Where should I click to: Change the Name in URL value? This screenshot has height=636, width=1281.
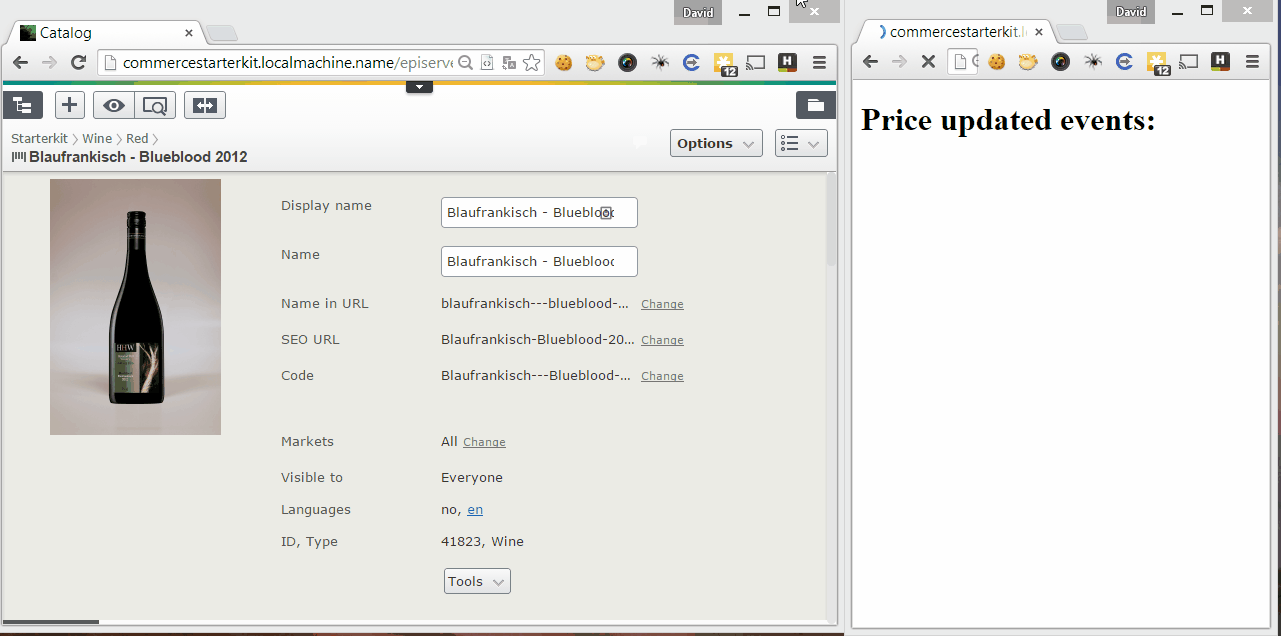click(662, 304)
